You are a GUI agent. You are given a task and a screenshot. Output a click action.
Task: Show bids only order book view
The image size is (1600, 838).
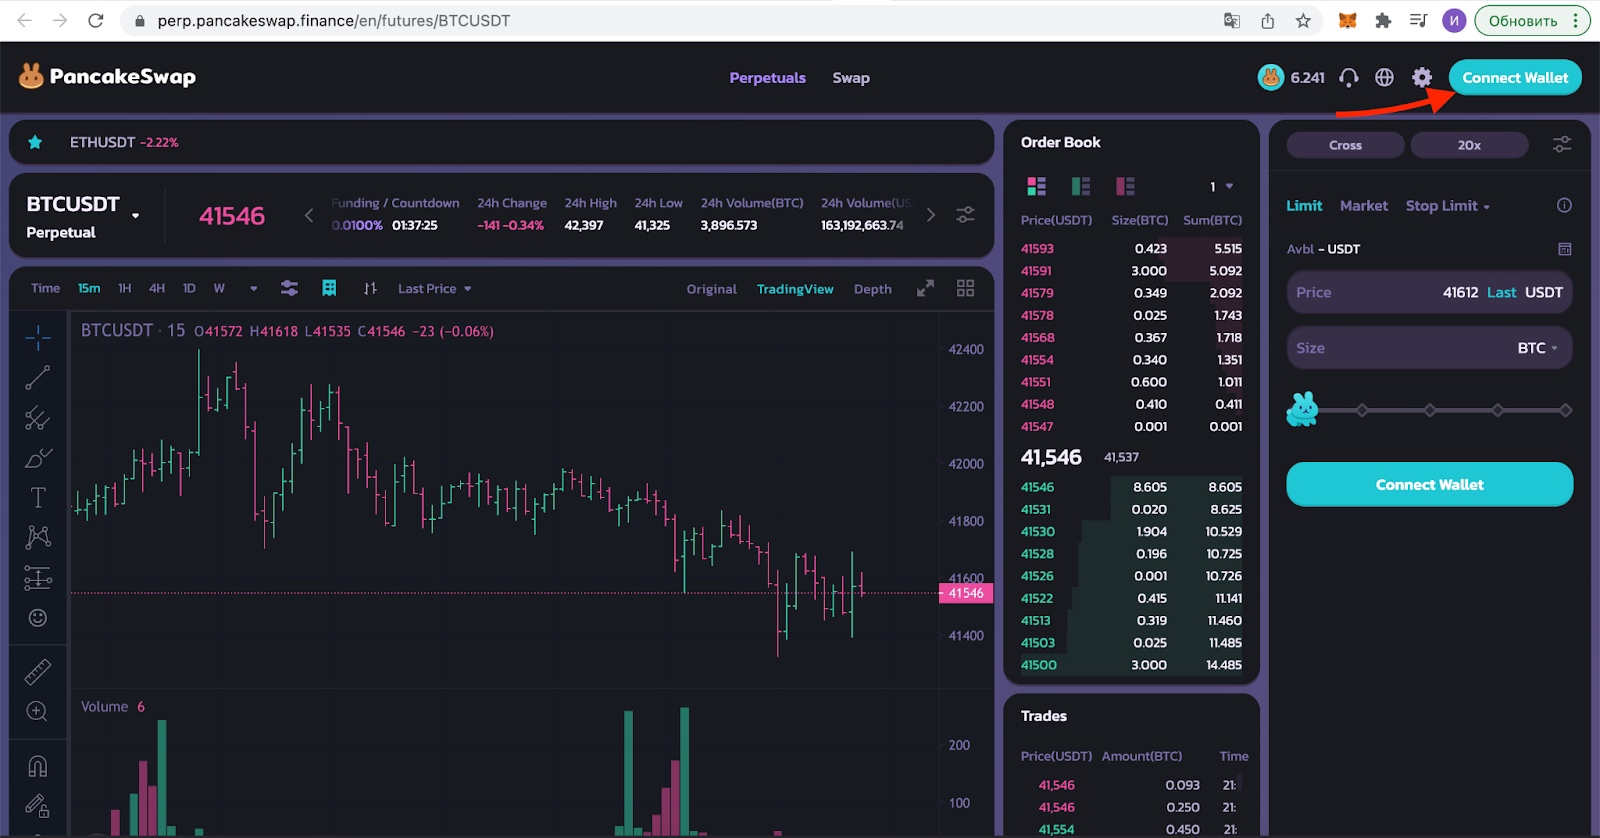click(x=1080, y=186)
